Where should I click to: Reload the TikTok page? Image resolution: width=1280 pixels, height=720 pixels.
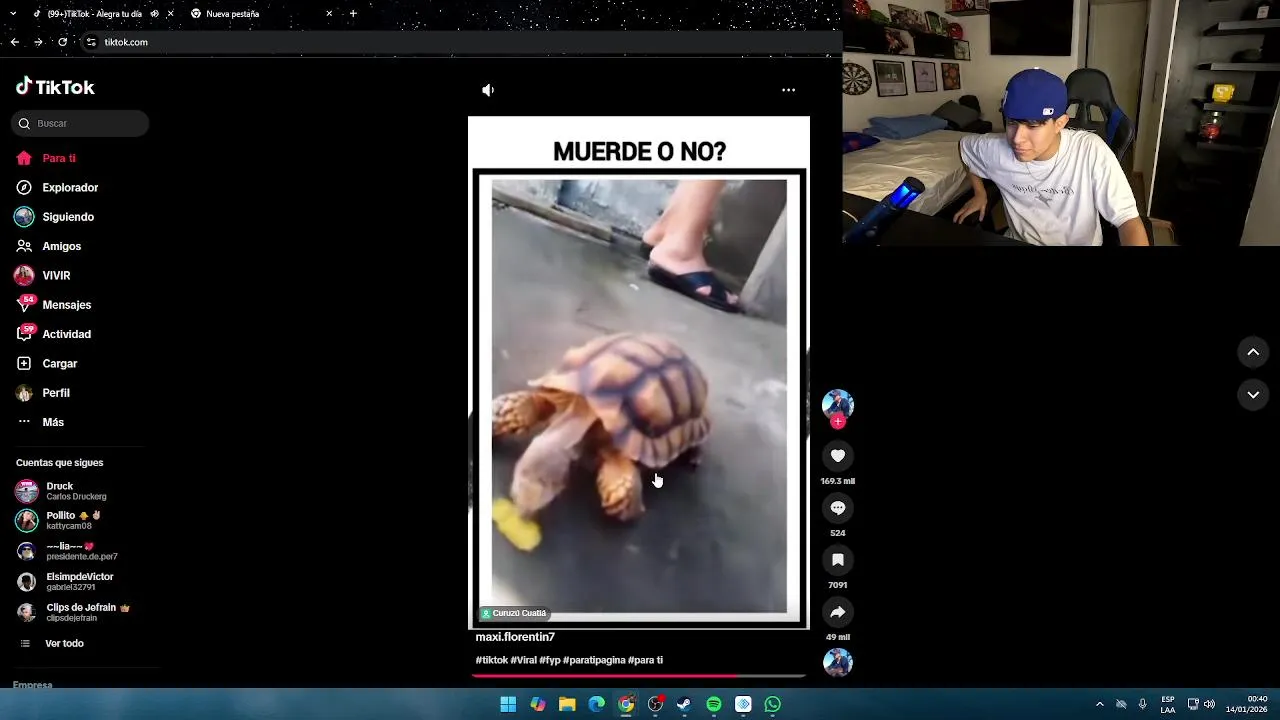click(x=62, y=42)
